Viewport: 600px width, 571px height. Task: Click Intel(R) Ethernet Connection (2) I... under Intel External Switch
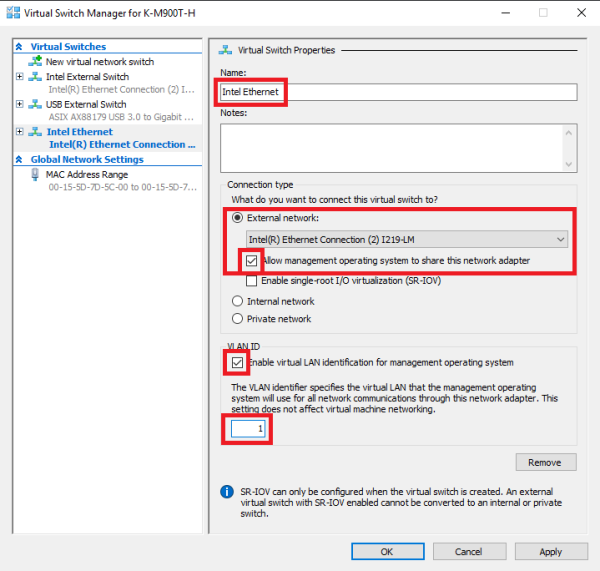point(121,89)
